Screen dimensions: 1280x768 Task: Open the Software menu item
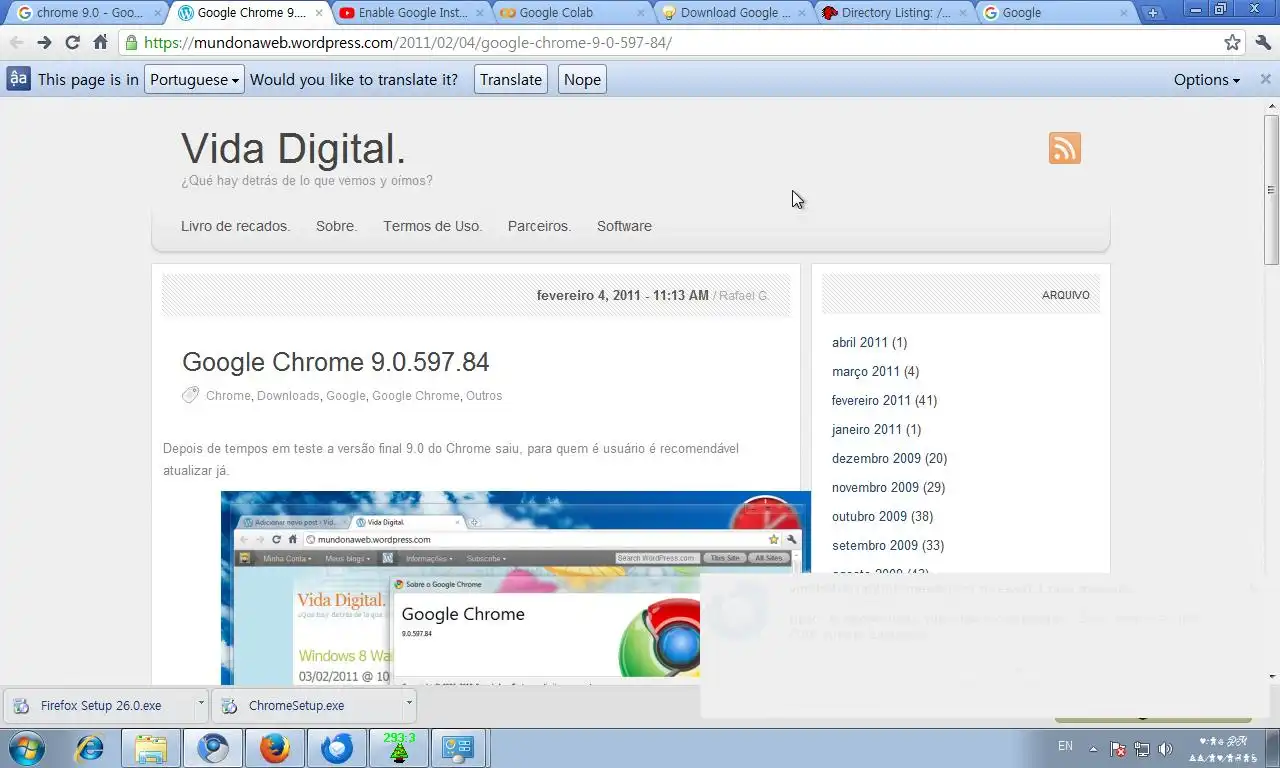[624, 226]
